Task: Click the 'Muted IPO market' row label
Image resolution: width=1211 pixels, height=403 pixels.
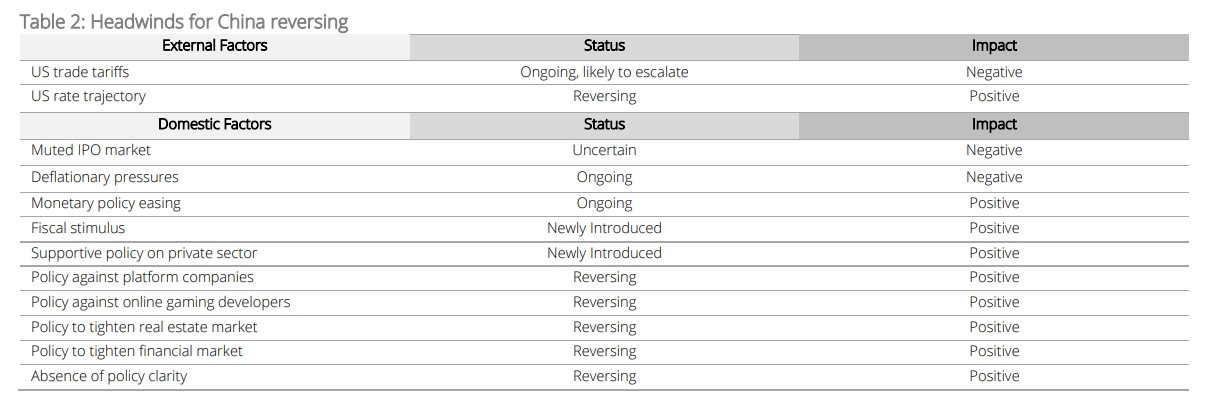Action: (91, 150)
